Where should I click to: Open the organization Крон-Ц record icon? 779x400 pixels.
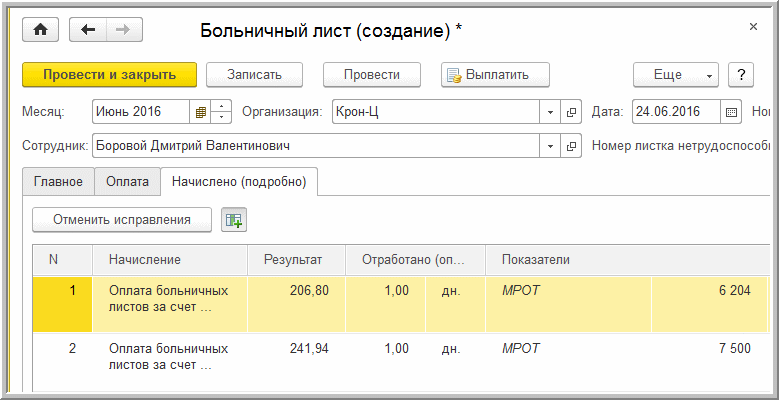571,112
